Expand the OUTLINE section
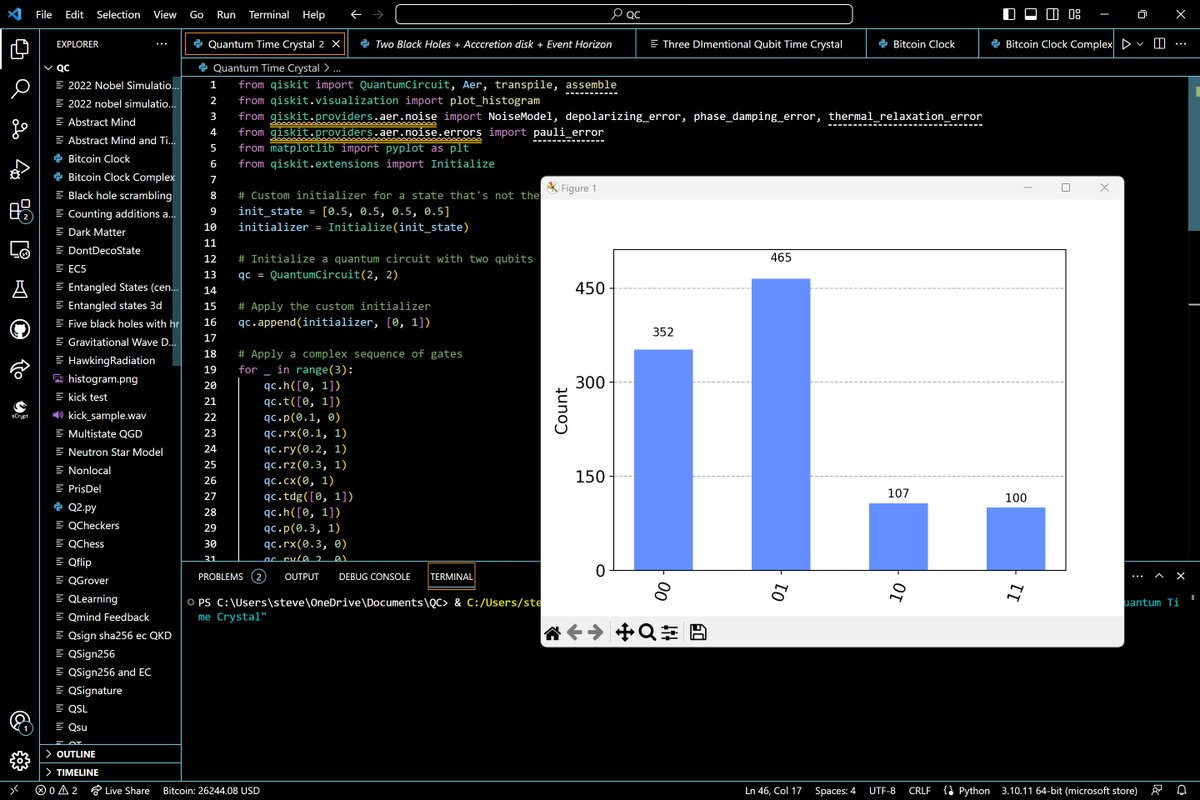The width and height of the screenshot is (1200, 800). click(77, 754)
